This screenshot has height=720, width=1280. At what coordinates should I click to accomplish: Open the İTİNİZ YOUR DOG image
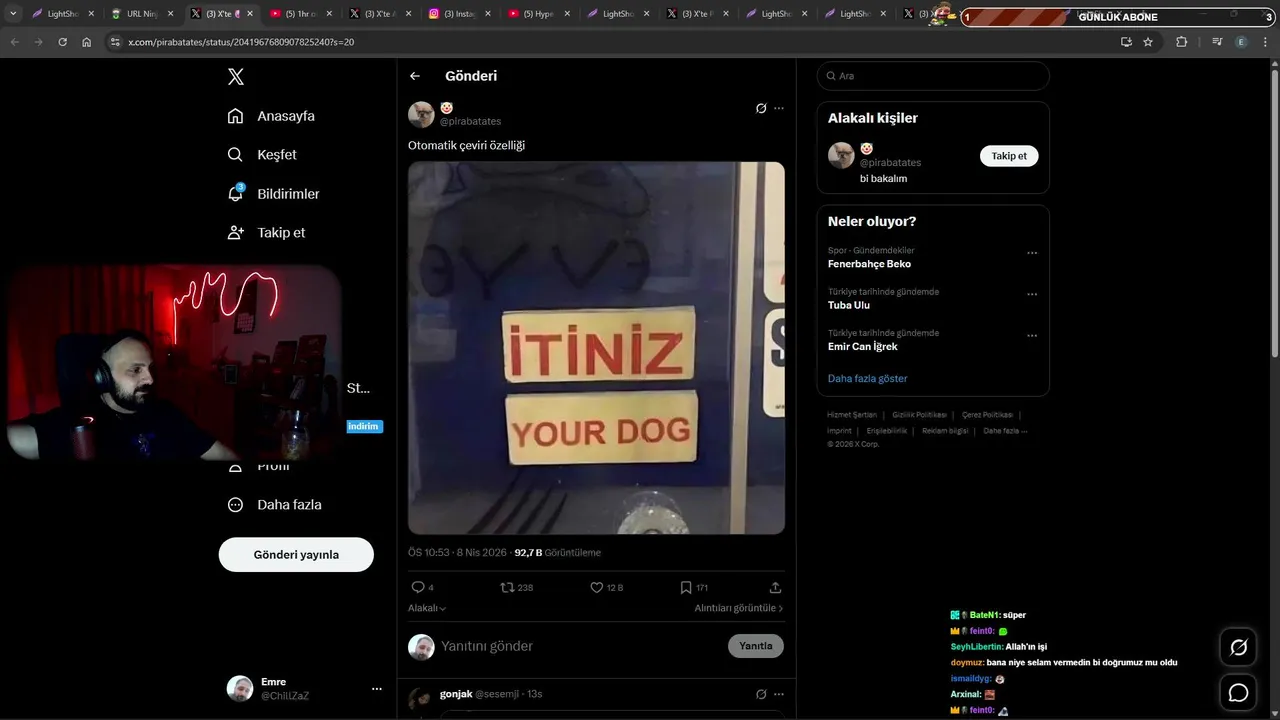click(x=596, y=348)
